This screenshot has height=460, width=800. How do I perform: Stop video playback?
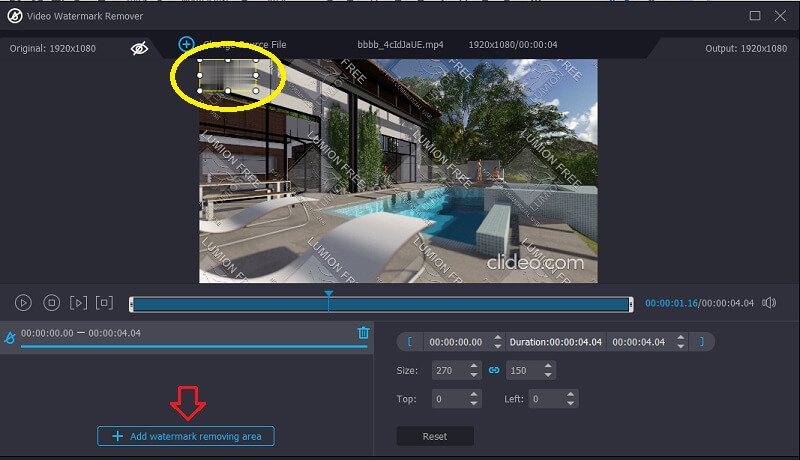point(51,302)
